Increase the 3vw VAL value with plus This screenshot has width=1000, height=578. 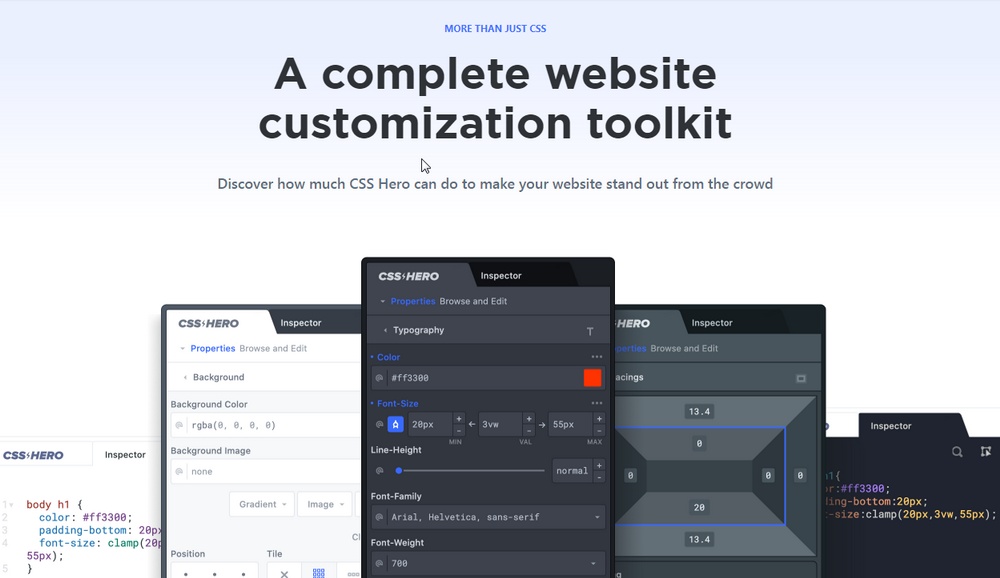point(529,419)
